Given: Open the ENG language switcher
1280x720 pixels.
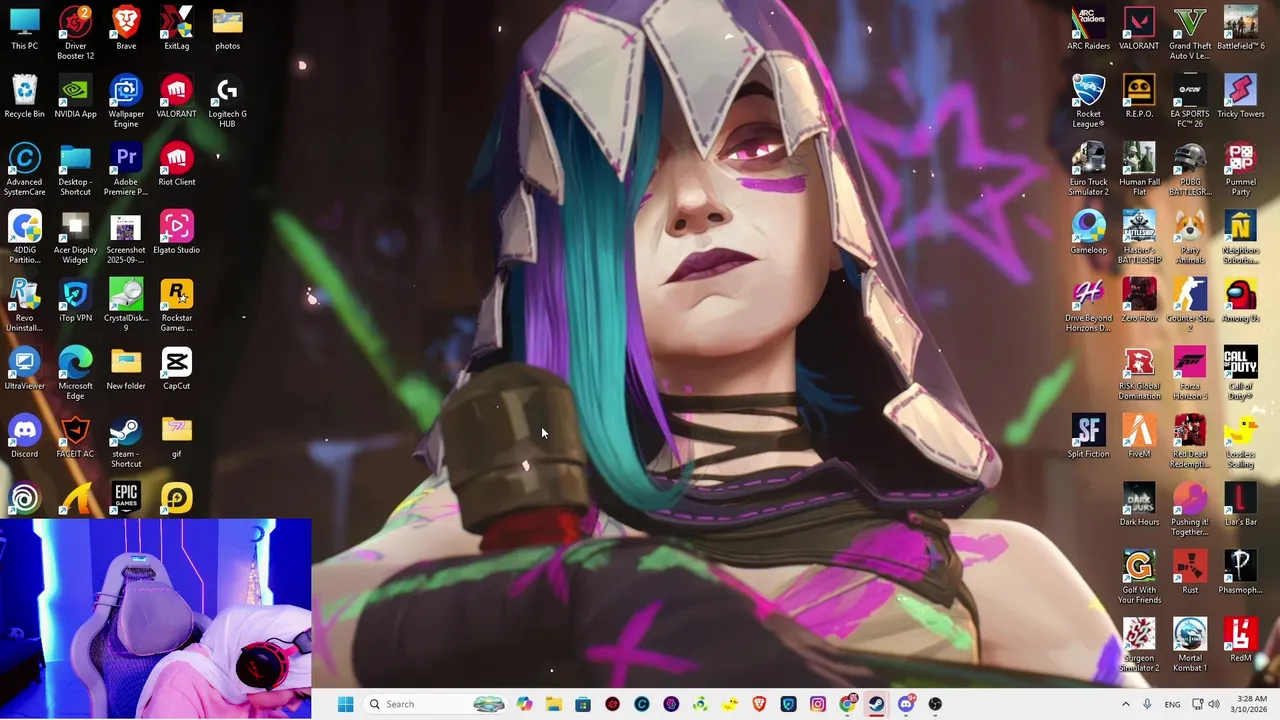Looking at the screenshot, I should (1172, 704).
